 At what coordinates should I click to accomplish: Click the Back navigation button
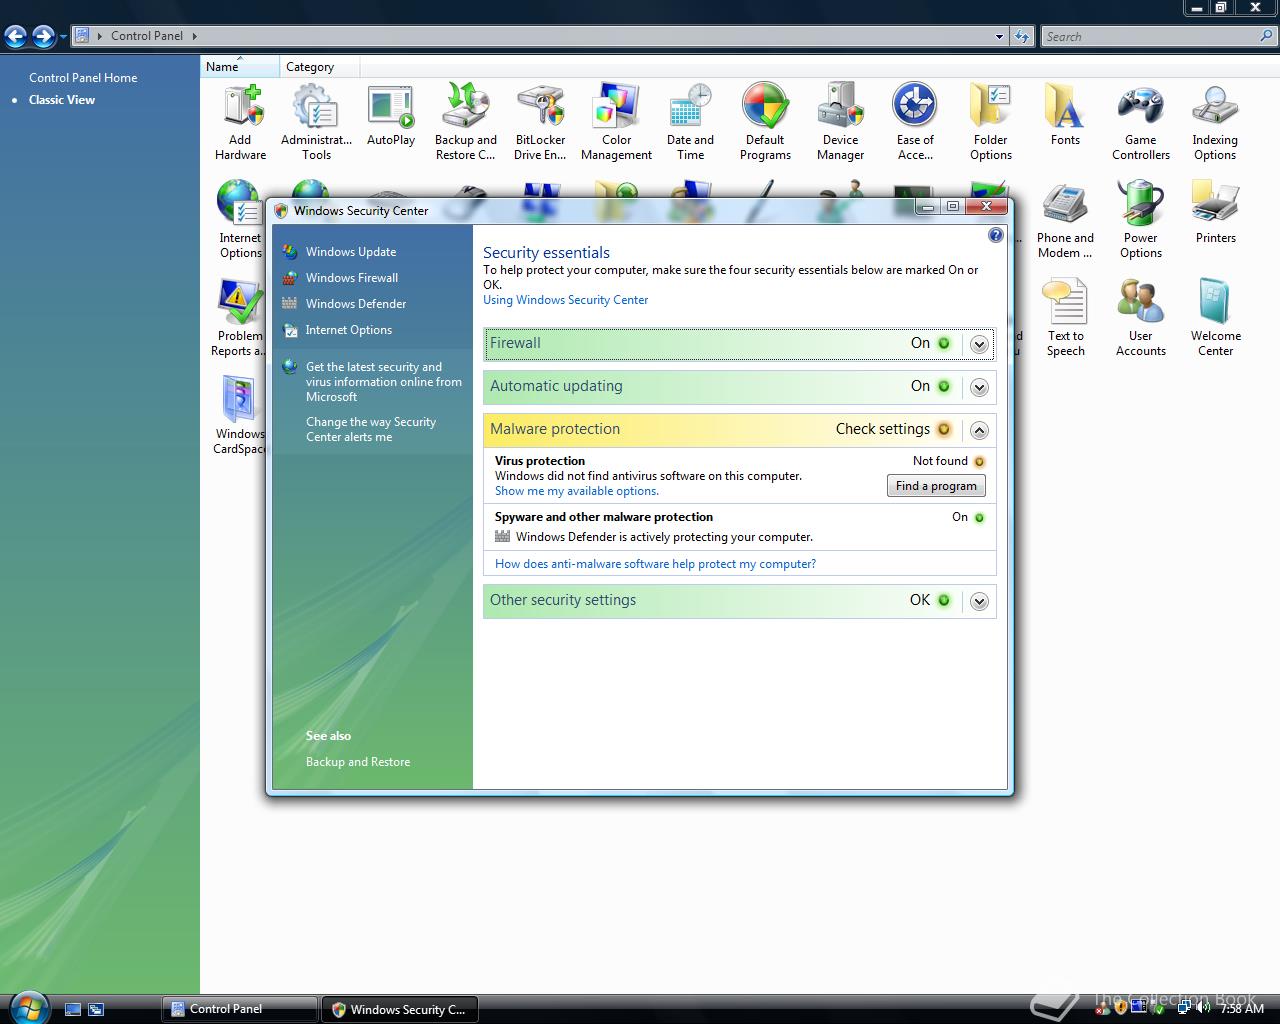16,37
